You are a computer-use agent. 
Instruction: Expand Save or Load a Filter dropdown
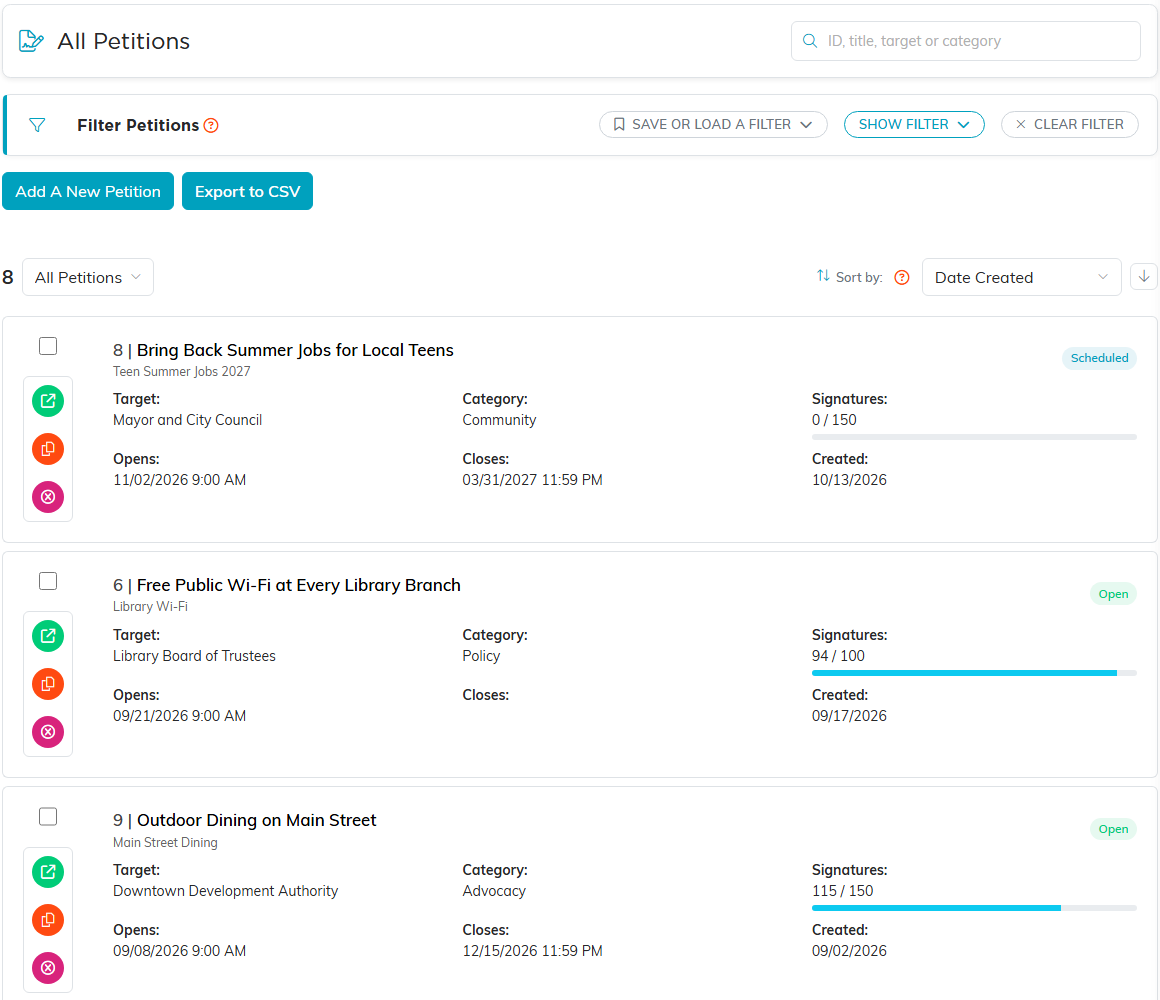click(713, 124)
